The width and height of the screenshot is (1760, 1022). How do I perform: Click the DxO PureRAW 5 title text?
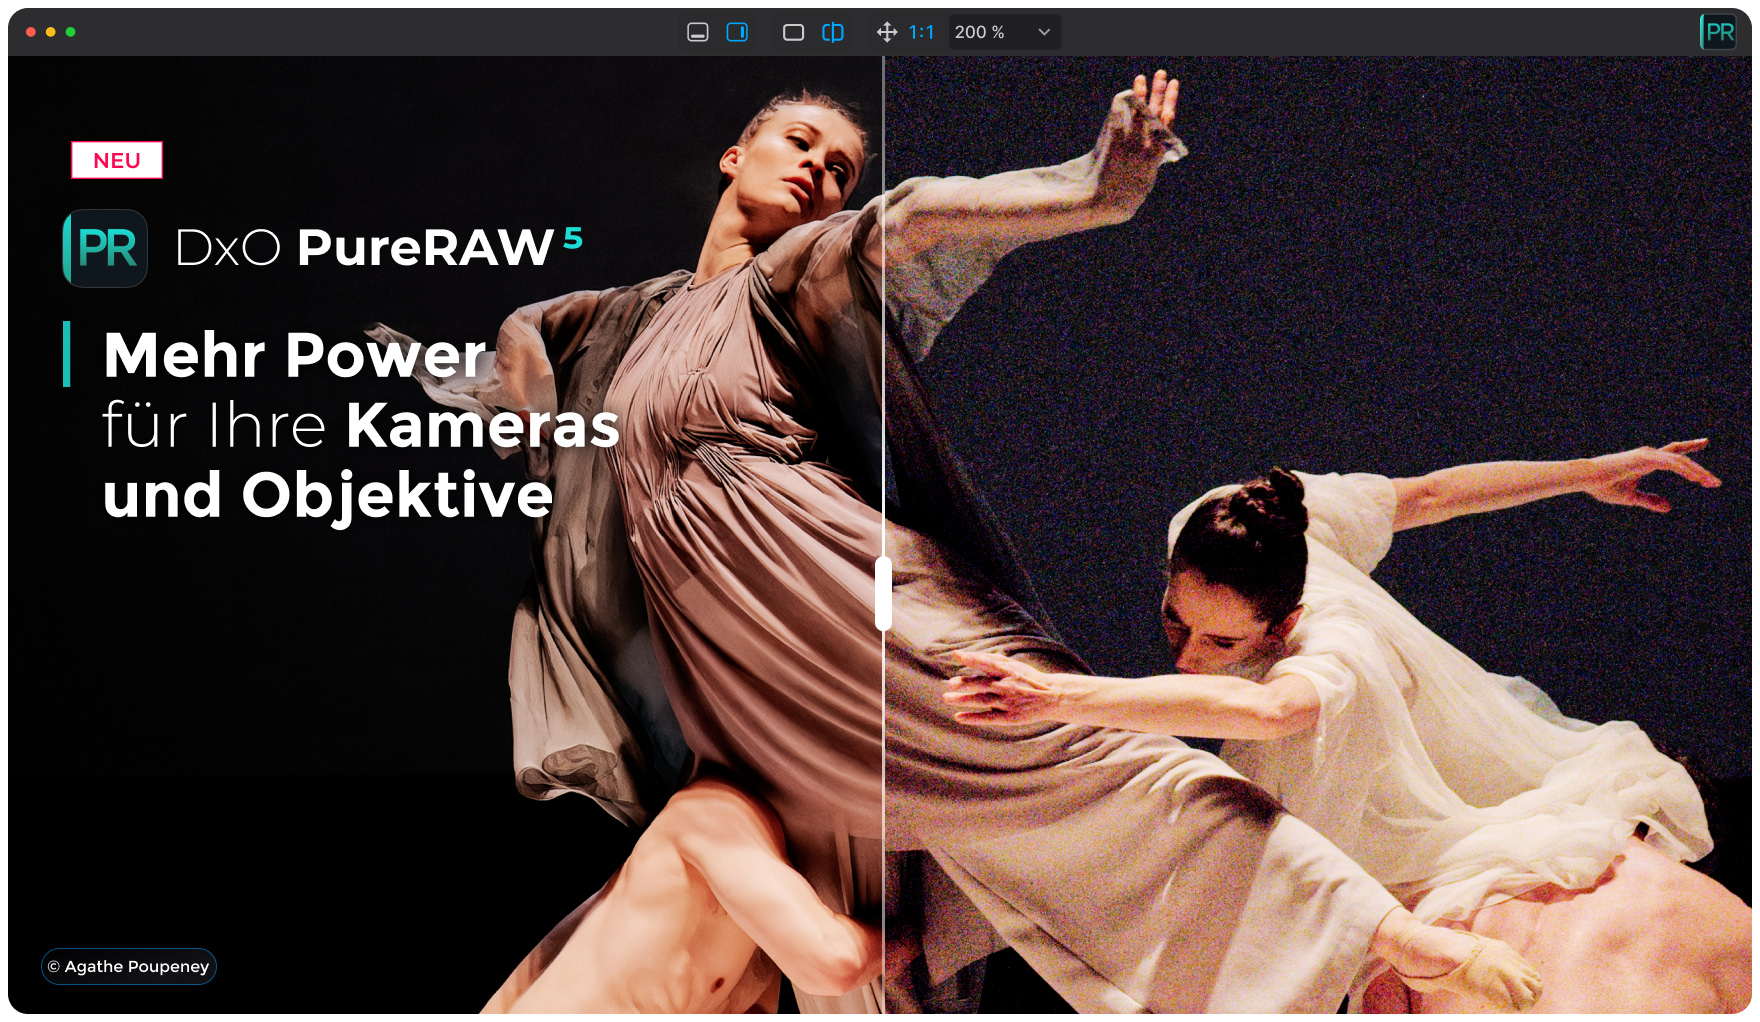click(378, 247)
